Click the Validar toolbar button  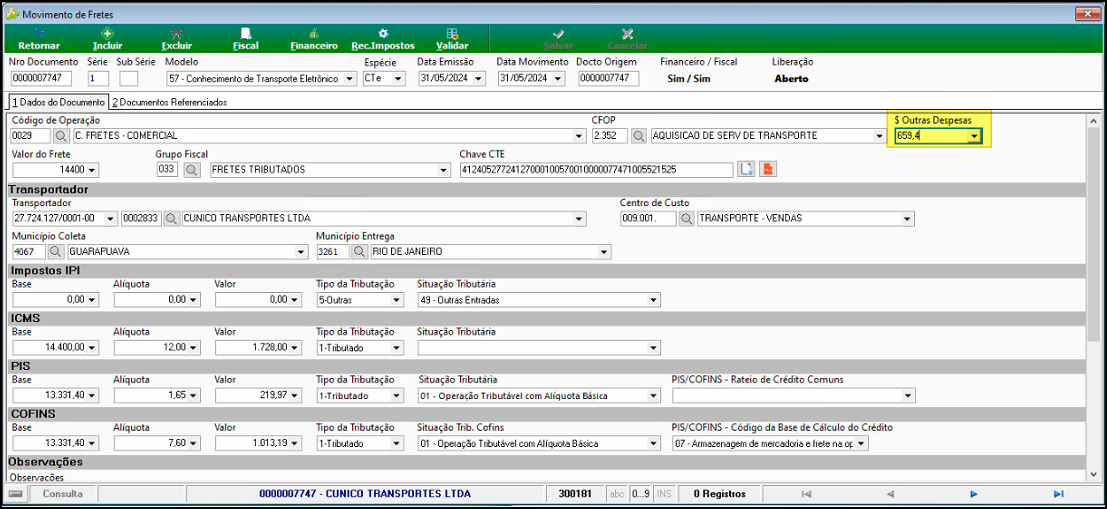[x=453, y=39]
